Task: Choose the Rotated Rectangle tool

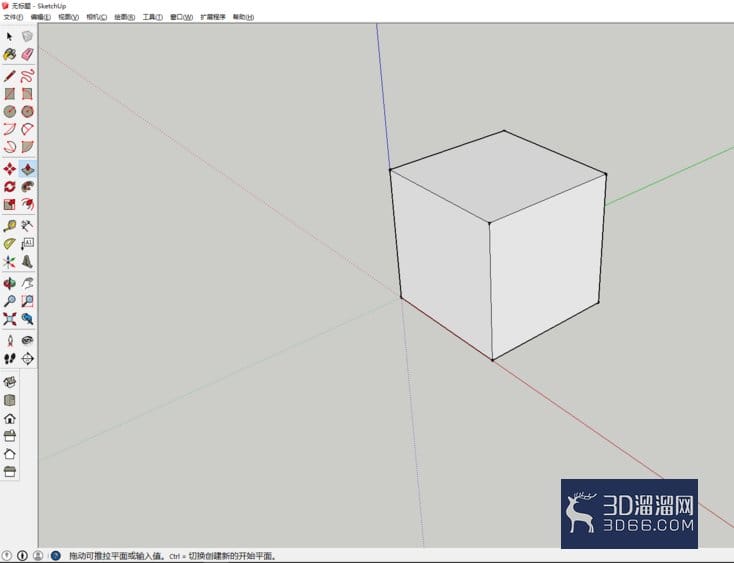Action: coord(27,94)
